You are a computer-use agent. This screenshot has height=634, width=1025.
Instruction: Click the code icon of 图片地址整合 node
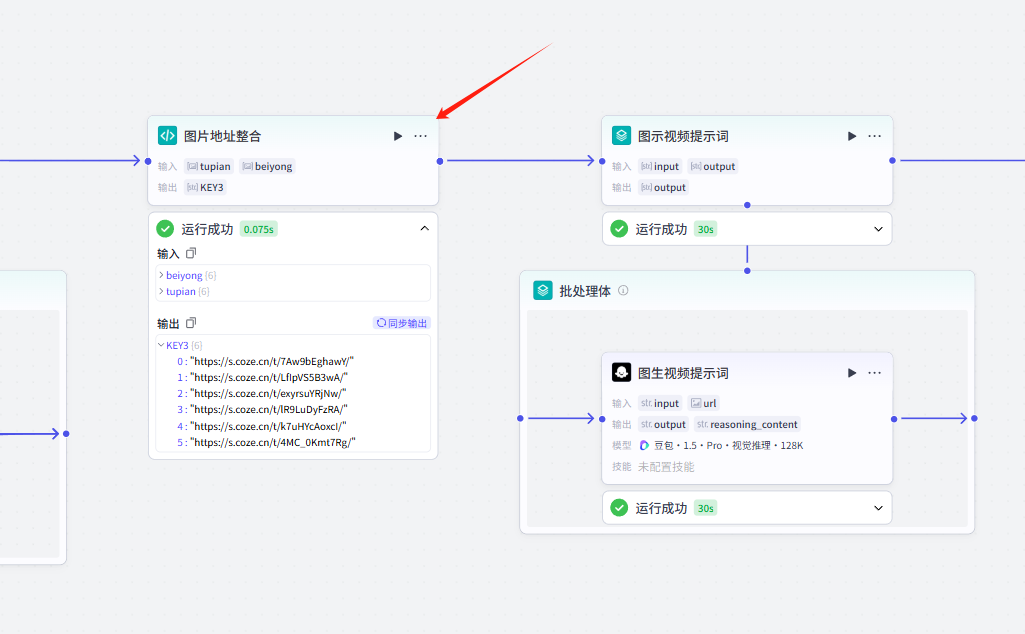168,136
